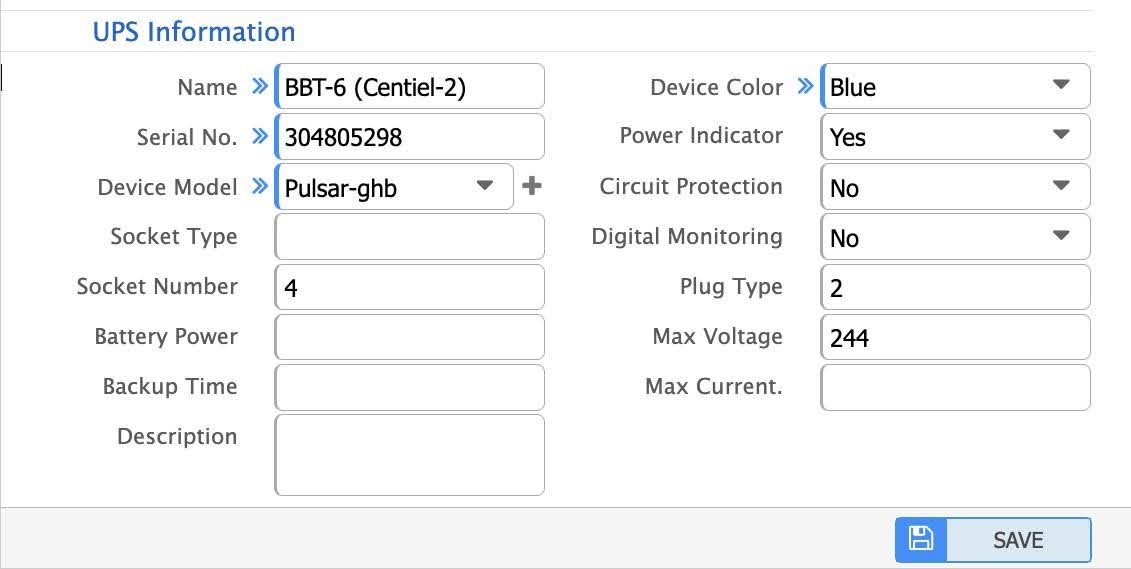Click the double-chevron icon beside Device Model

260,186
